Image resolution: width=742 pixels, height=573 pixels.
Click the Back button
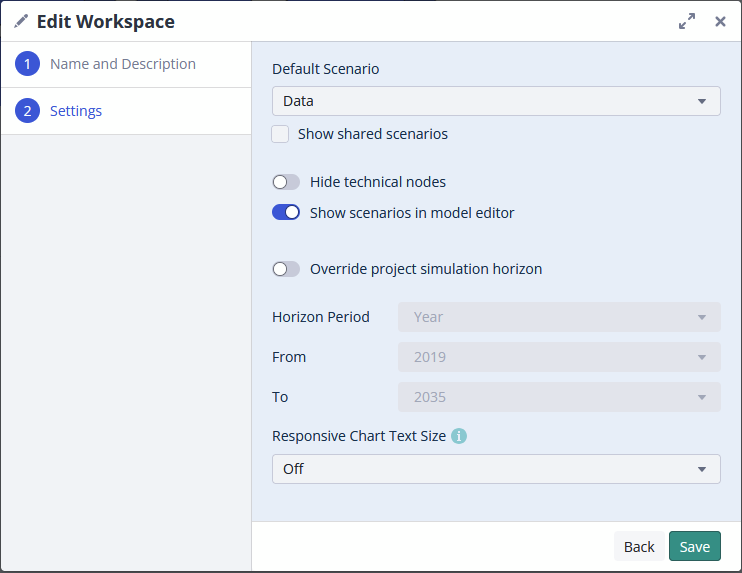(639, 547)
